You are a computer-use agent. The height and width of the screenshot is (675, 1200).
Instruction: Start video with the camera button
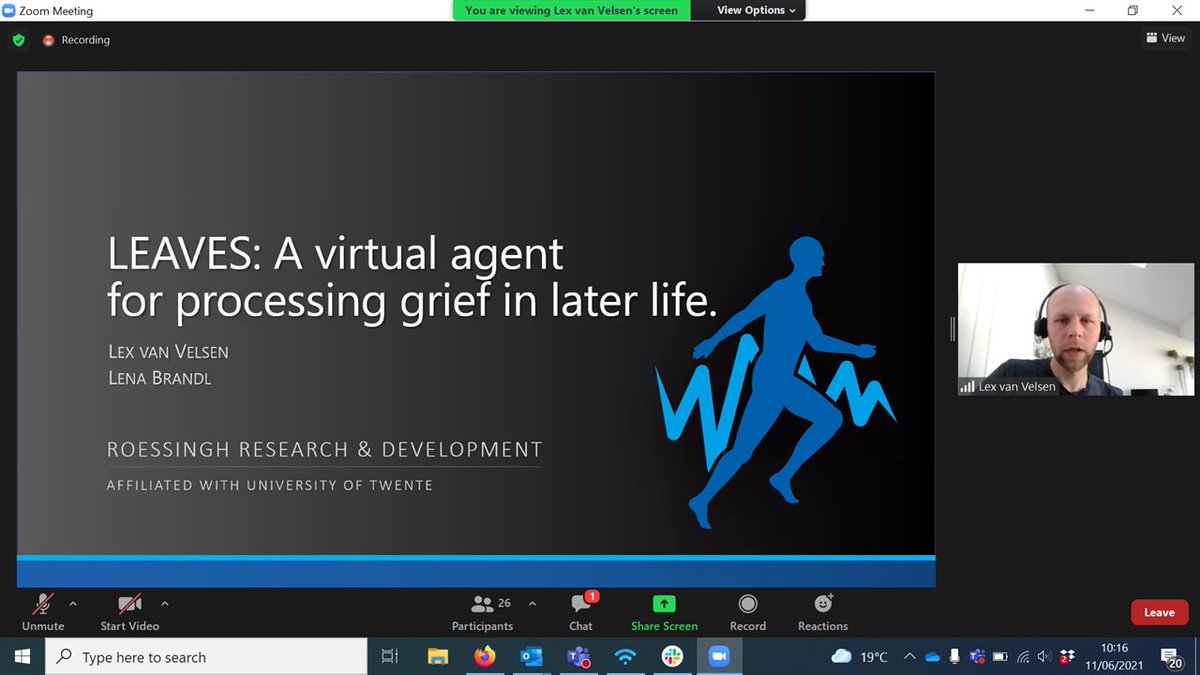(x=130, y=612)
